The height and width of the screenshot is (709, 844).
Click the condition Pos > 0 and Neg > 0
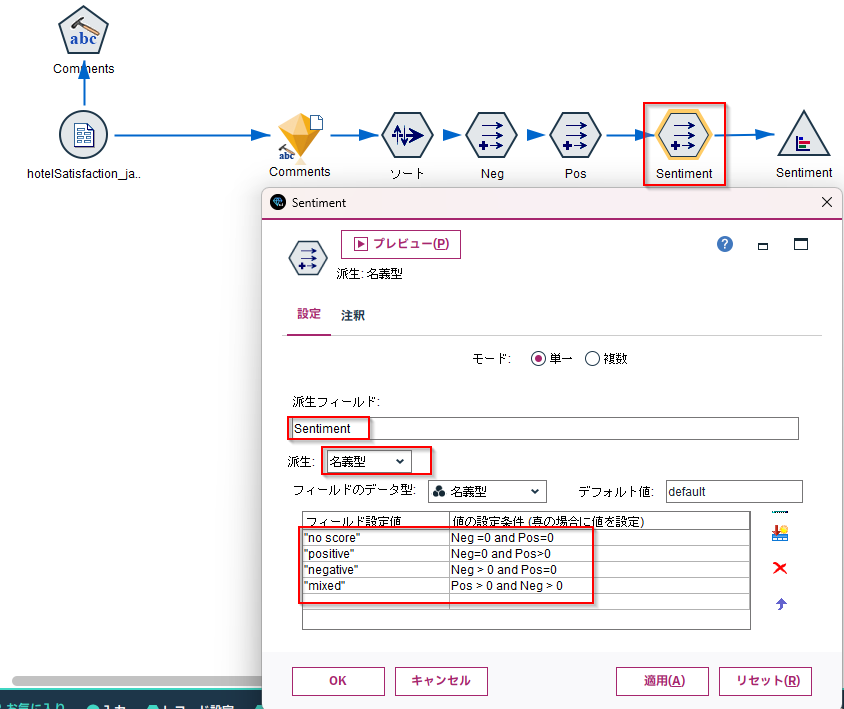click(600, 586)
